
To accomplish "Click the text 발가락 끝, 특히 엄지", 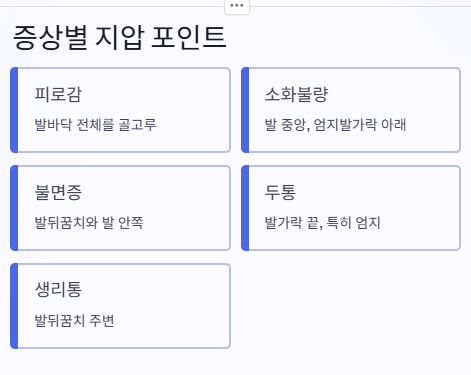I will click(x=322, y=223).
